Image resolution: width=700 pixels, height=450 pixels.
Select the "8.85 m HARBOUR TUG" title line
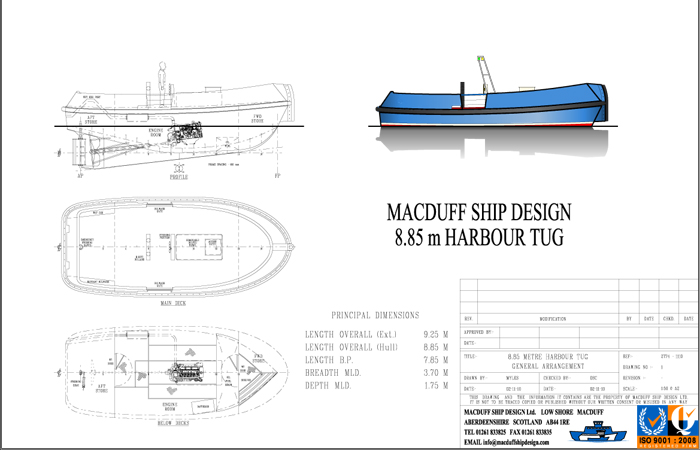pos(479,237)
